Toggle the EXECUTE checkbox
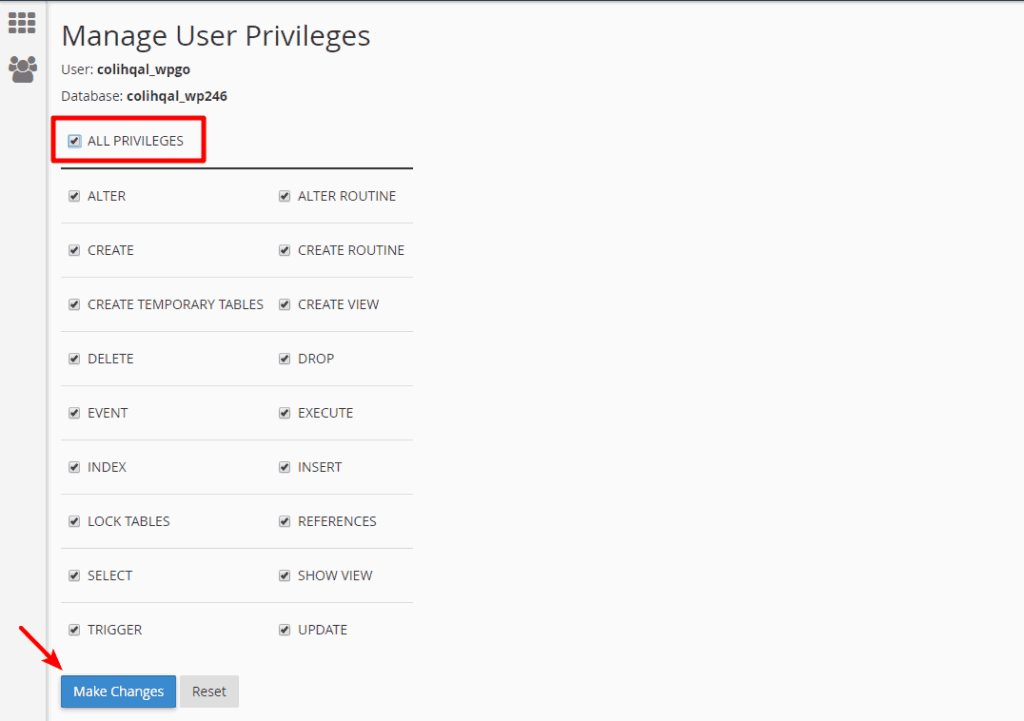Viewport: 1024px width, 721px height. coord(285,413)
